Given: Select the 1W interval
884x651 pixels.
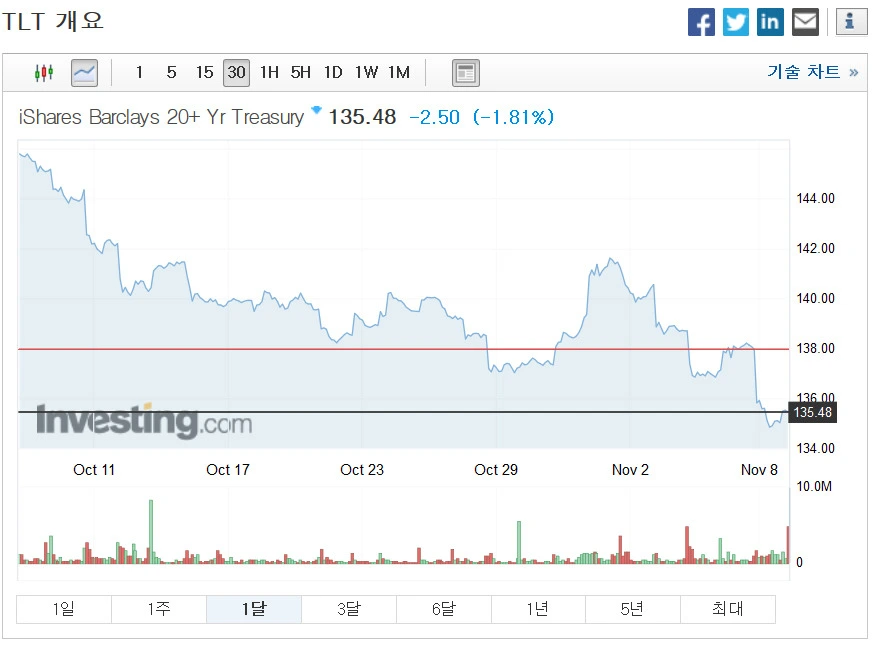Looking at the screenshot, I should [x=366, y=73].
